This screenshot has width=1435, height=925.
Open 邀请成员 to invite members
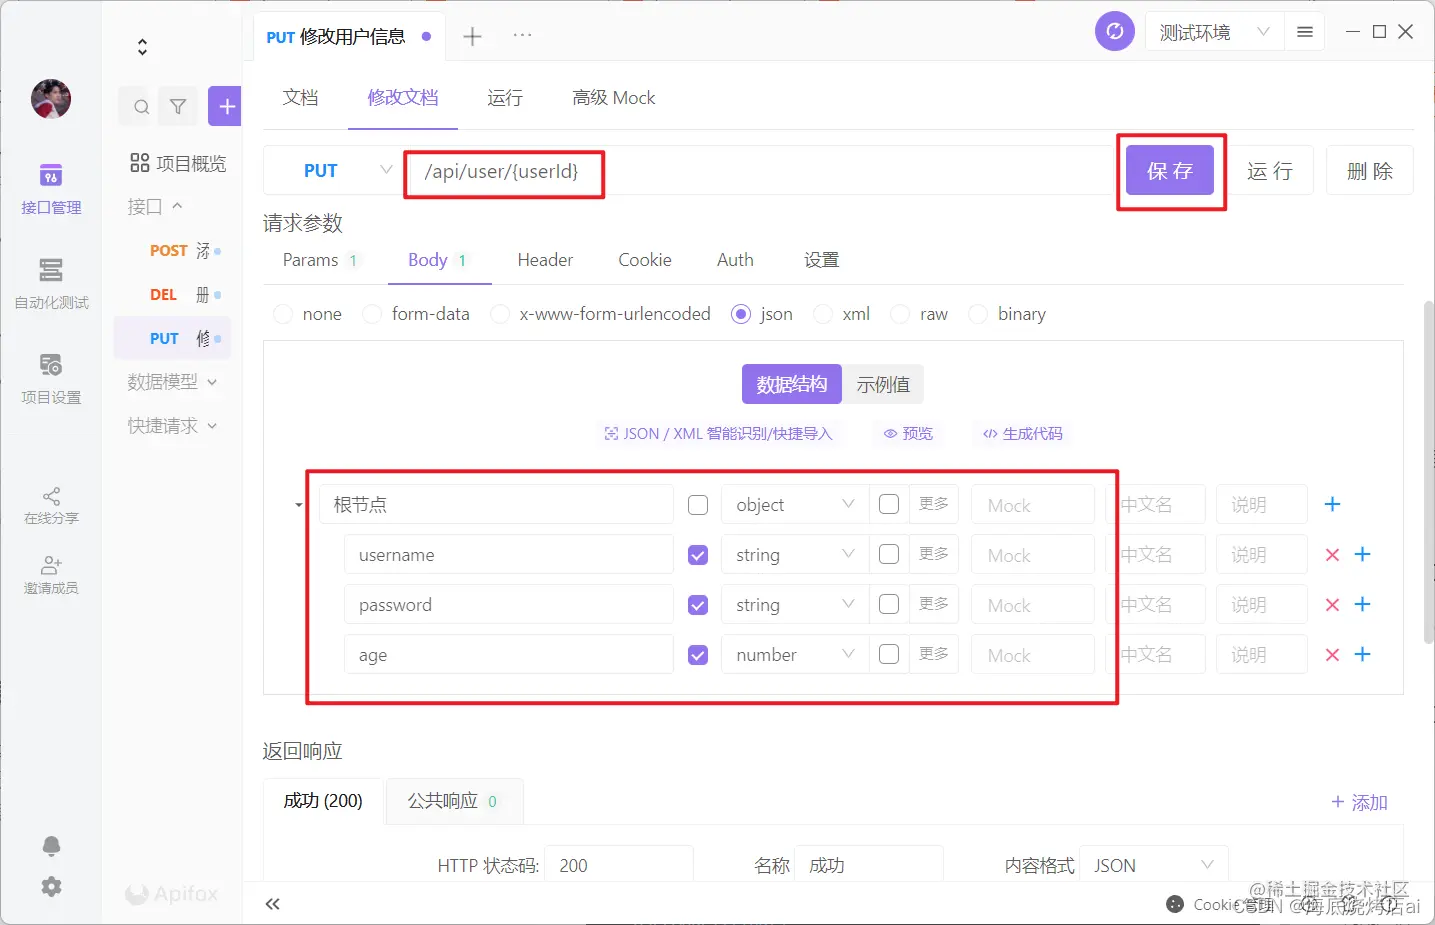pyautogui.click(x=51, y=573)
